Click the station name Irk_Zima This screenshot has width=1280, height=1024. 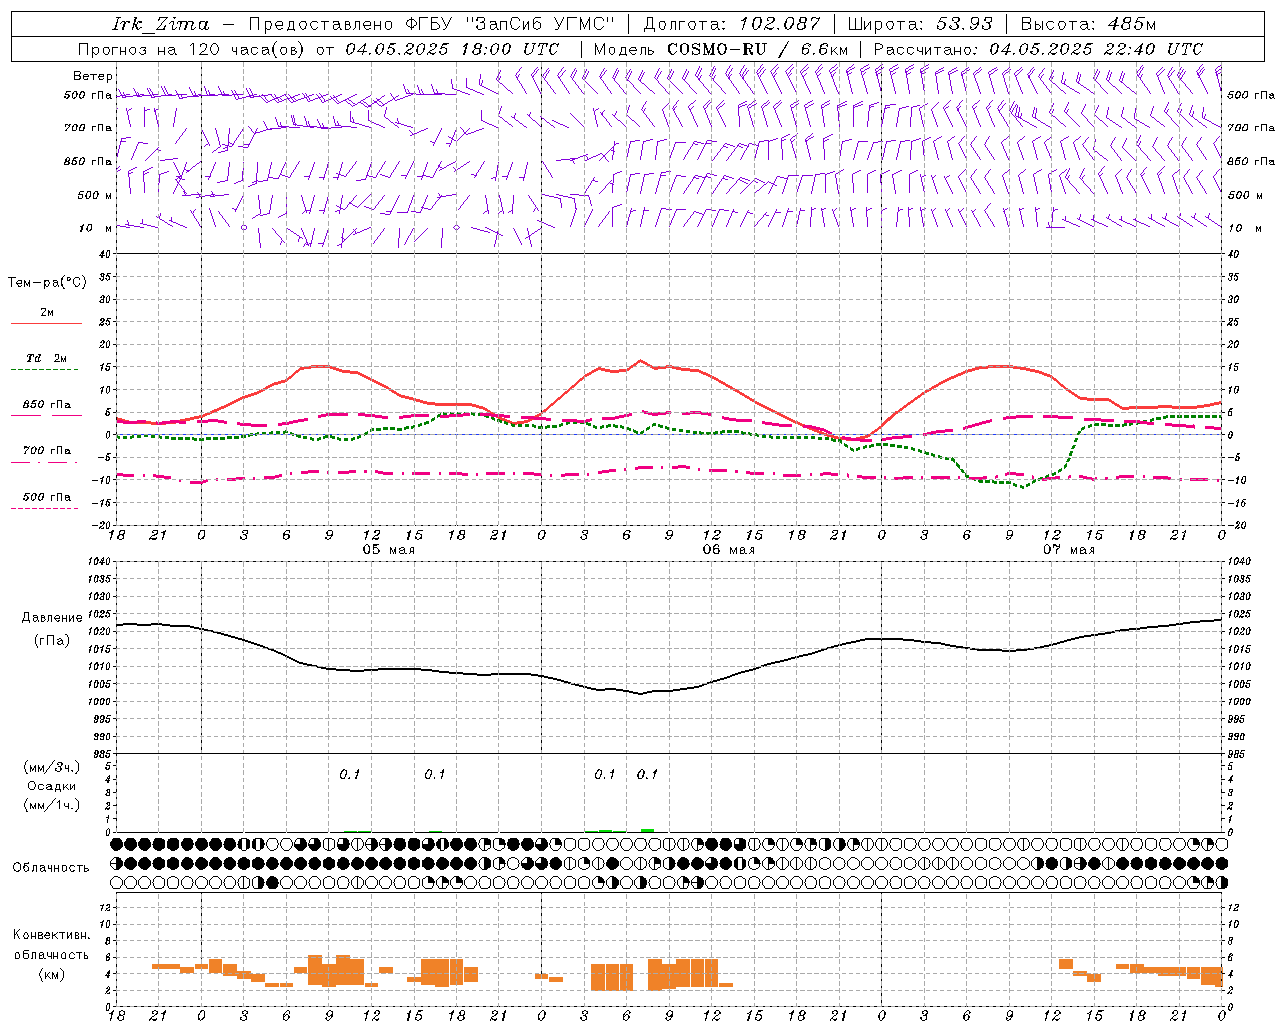(160, 24)
